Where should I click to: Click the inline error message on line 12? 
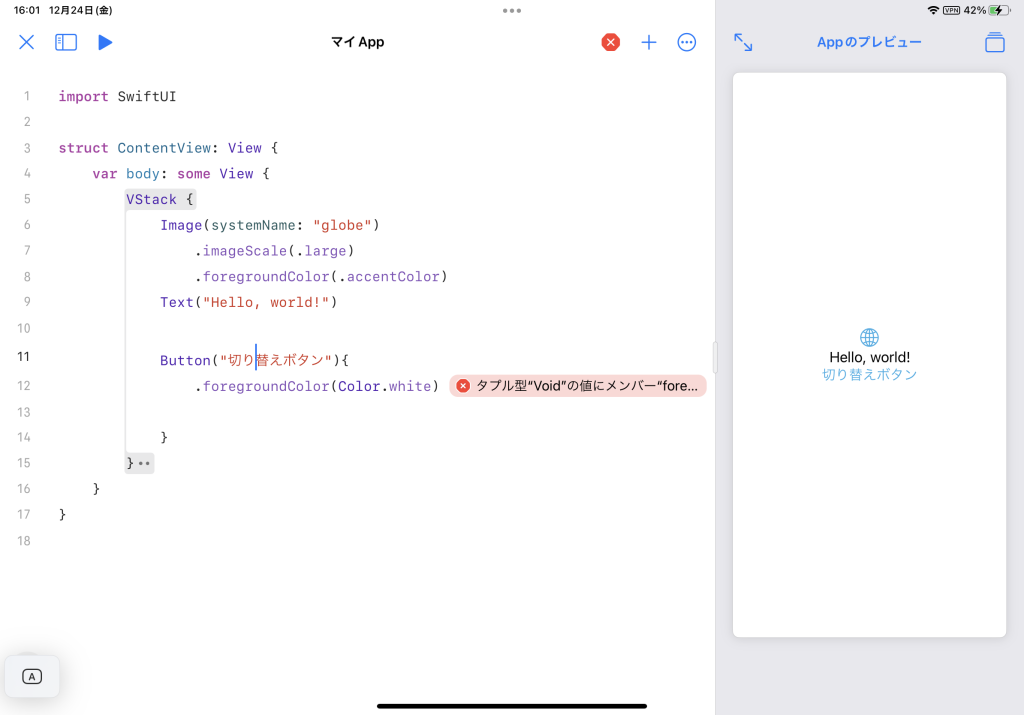coord(577,386)
